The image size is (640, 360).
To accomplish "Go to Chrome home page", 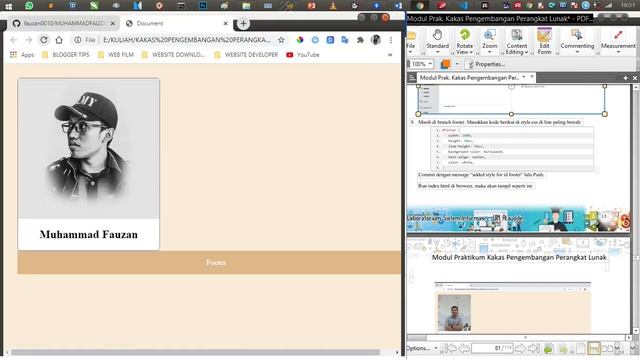I will click(x=59, y=40).
